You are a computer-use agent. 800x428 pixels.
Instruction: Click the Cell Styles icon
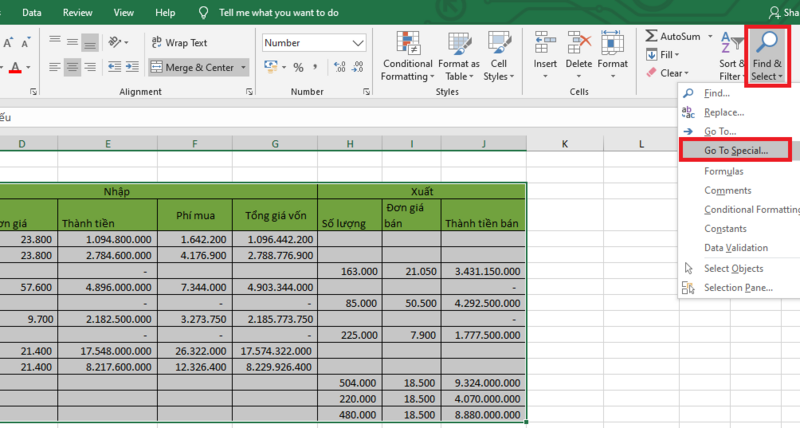(x=497, y=43)
